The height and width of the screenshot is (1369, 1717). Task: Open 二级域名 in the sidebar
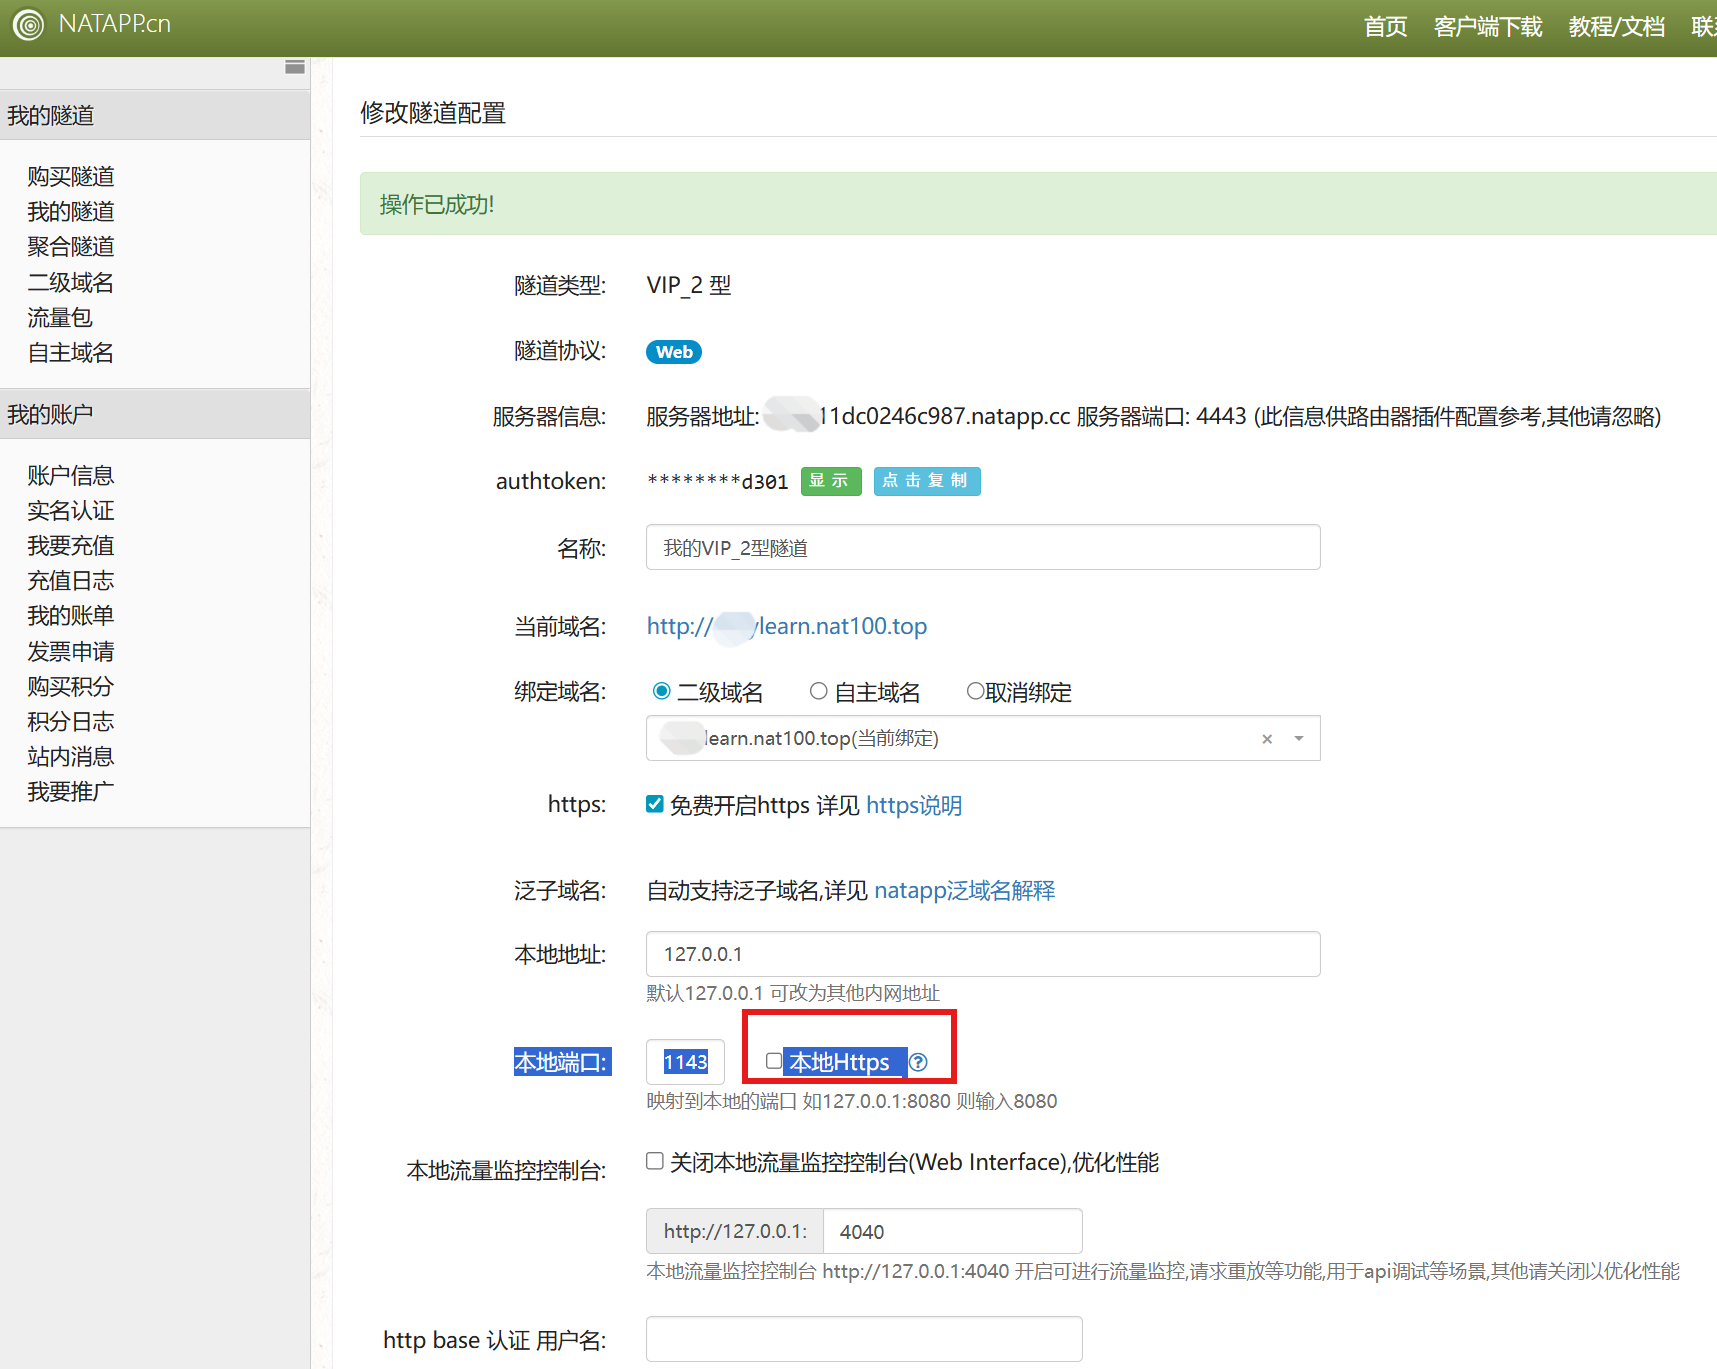[71, 282]
